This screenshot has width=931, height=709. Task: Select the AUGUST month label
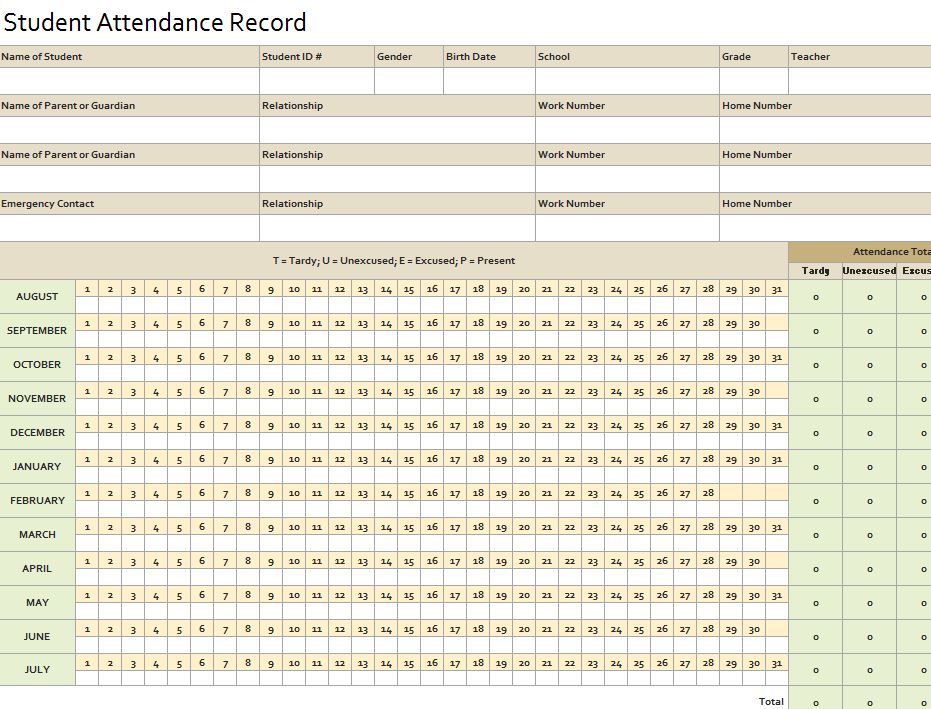tap(37, 296)
